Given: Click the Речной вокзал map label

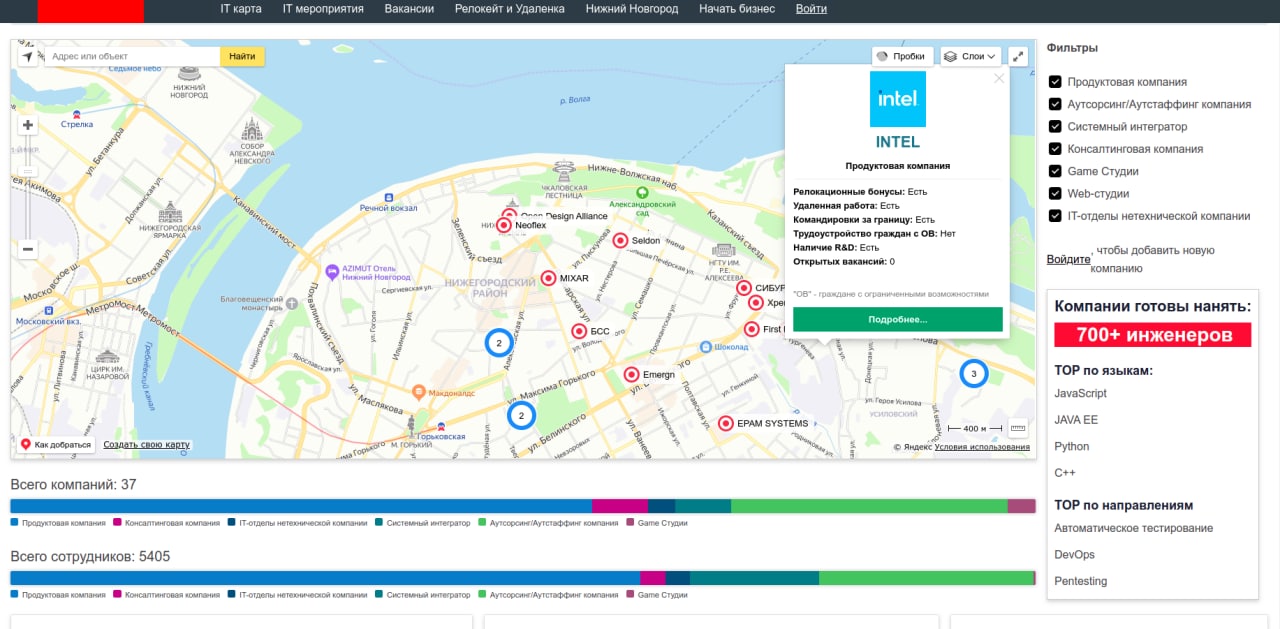Looking at the screenshot, I should (x=389, y=208).
